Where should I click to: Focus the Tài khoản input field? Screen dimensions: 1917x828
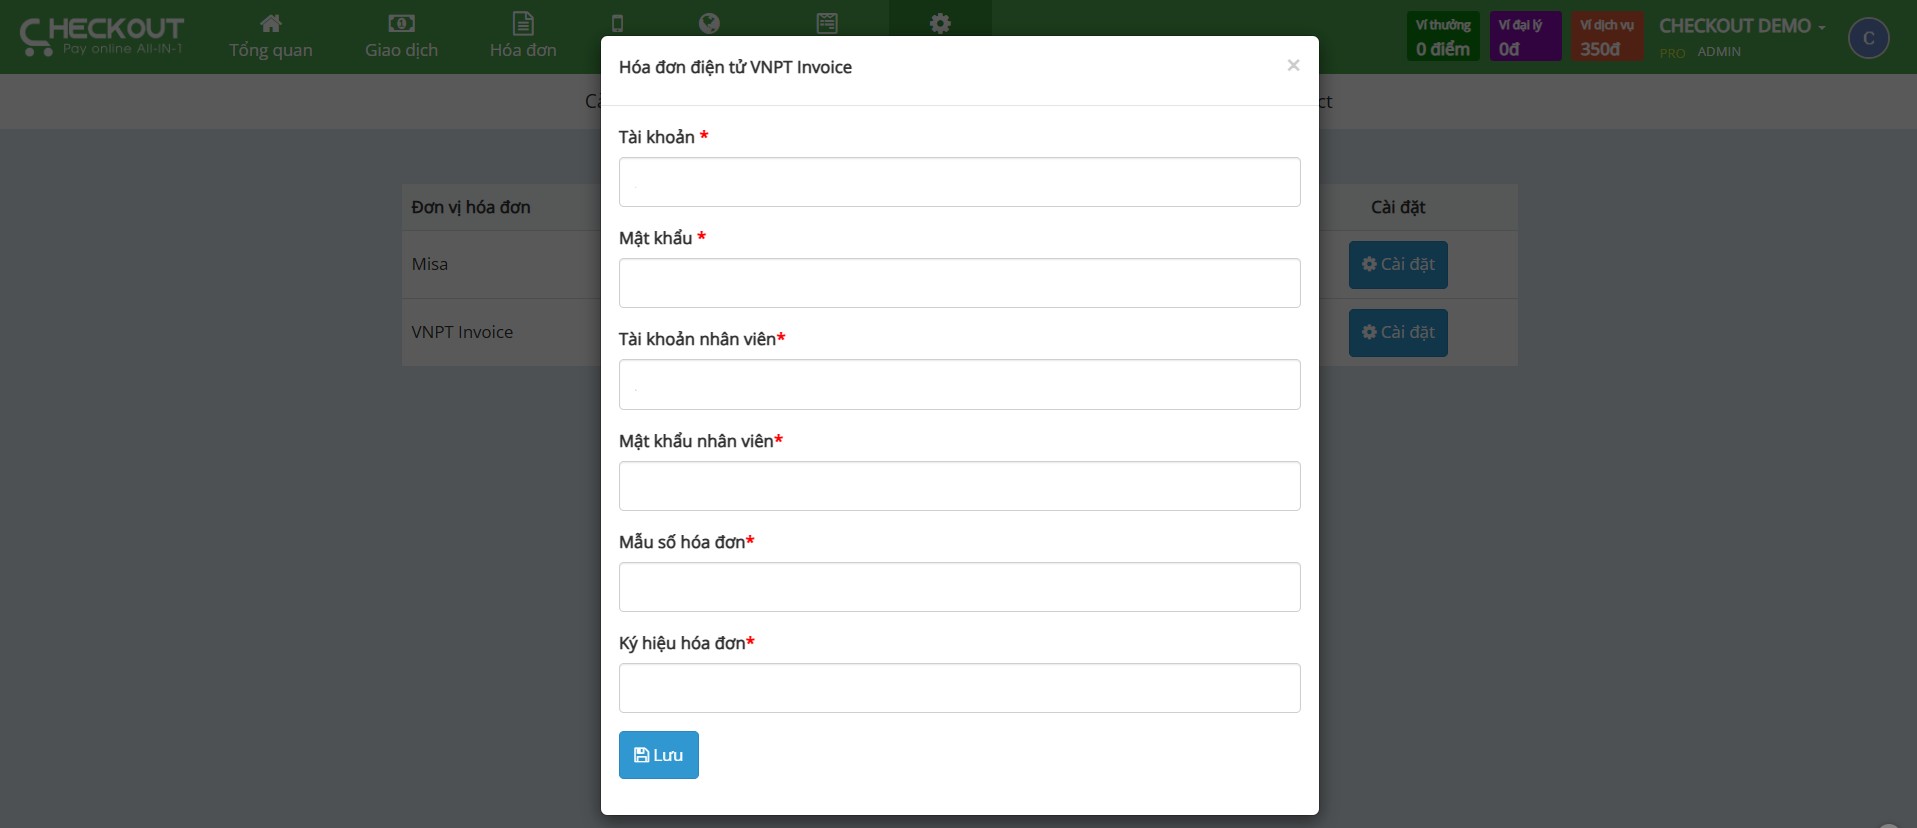960,182
